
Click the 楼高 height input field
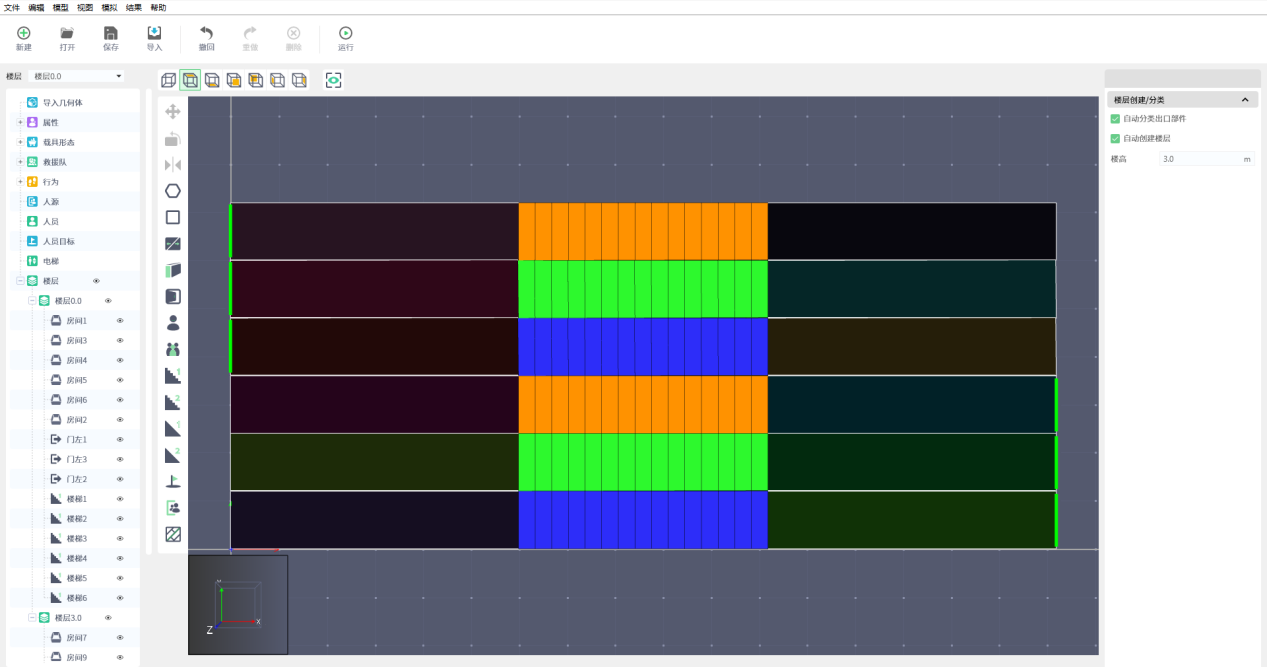[1198, 159]
